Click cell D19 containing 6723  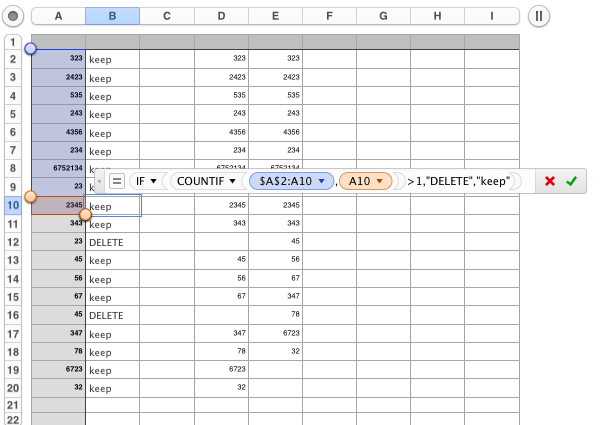tap(221, 370)
